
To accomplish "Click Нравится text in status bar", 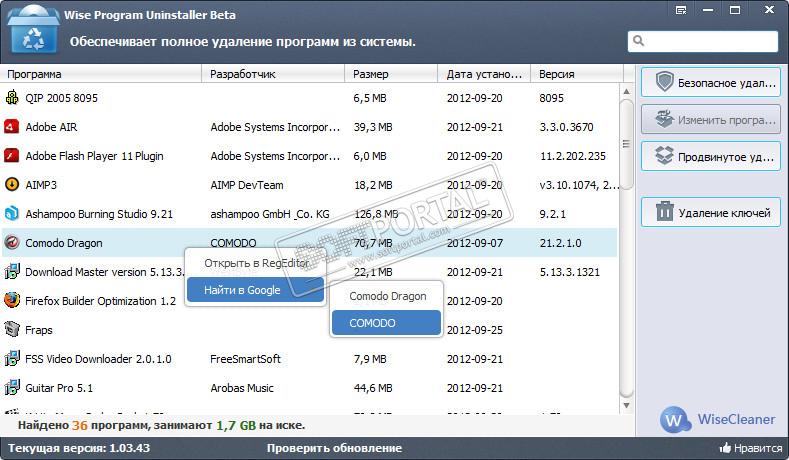I will point(758,448).
